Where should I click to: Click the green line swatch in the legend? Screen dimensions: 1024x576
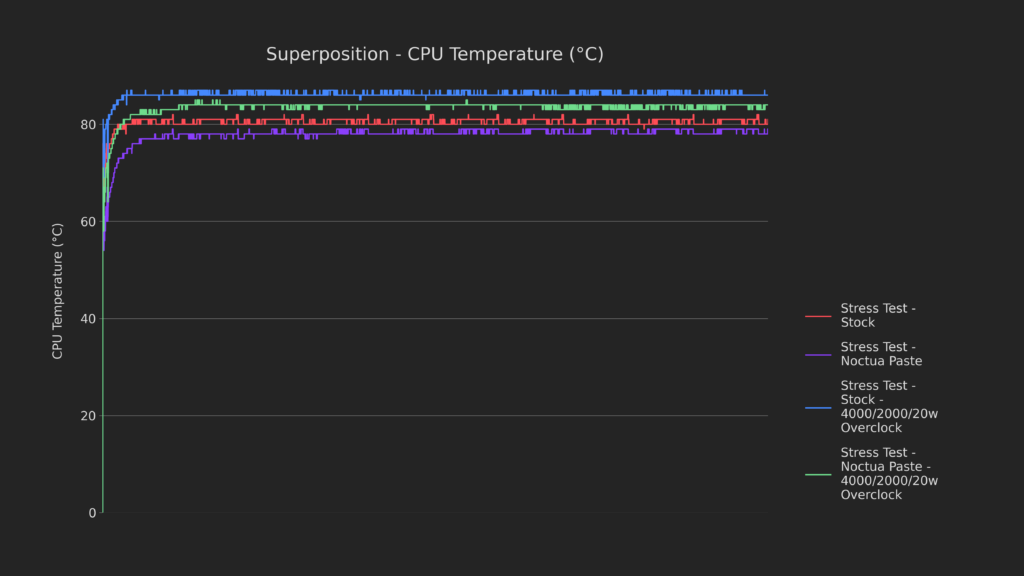[x=818, y=473]
